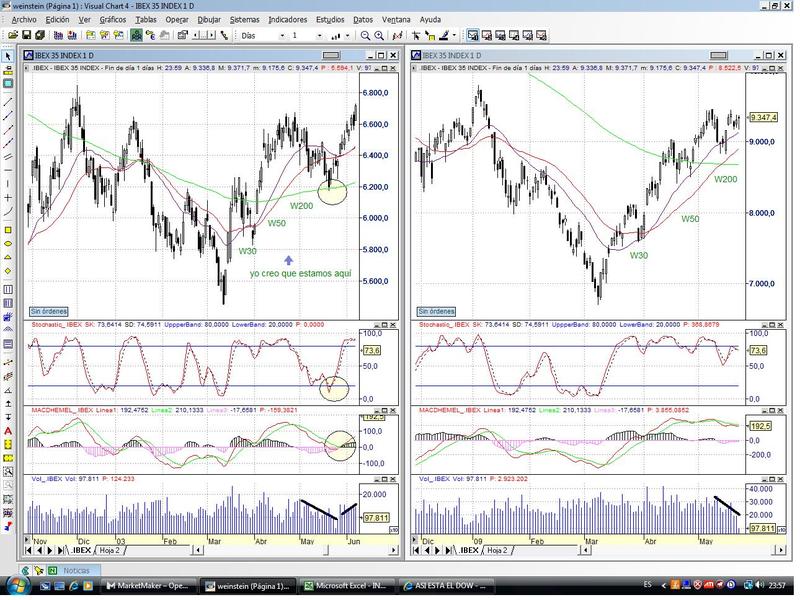The height and width of the screenshot is (600, 800).
Task: Switch to Microsoft Excel in taskbar
Action: click(x=347, y=585)
